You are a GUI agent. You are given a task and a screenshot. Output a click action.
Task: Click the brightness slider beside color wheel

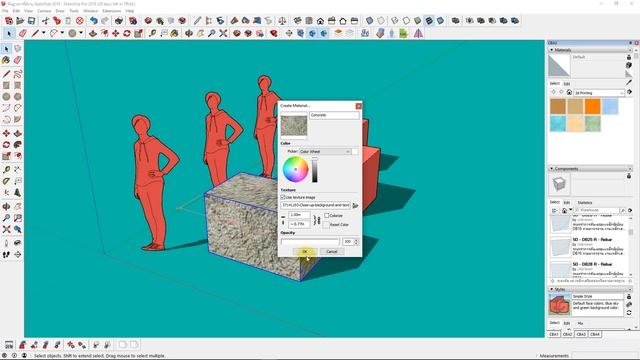pyautogui.click(x=315, y=170)
